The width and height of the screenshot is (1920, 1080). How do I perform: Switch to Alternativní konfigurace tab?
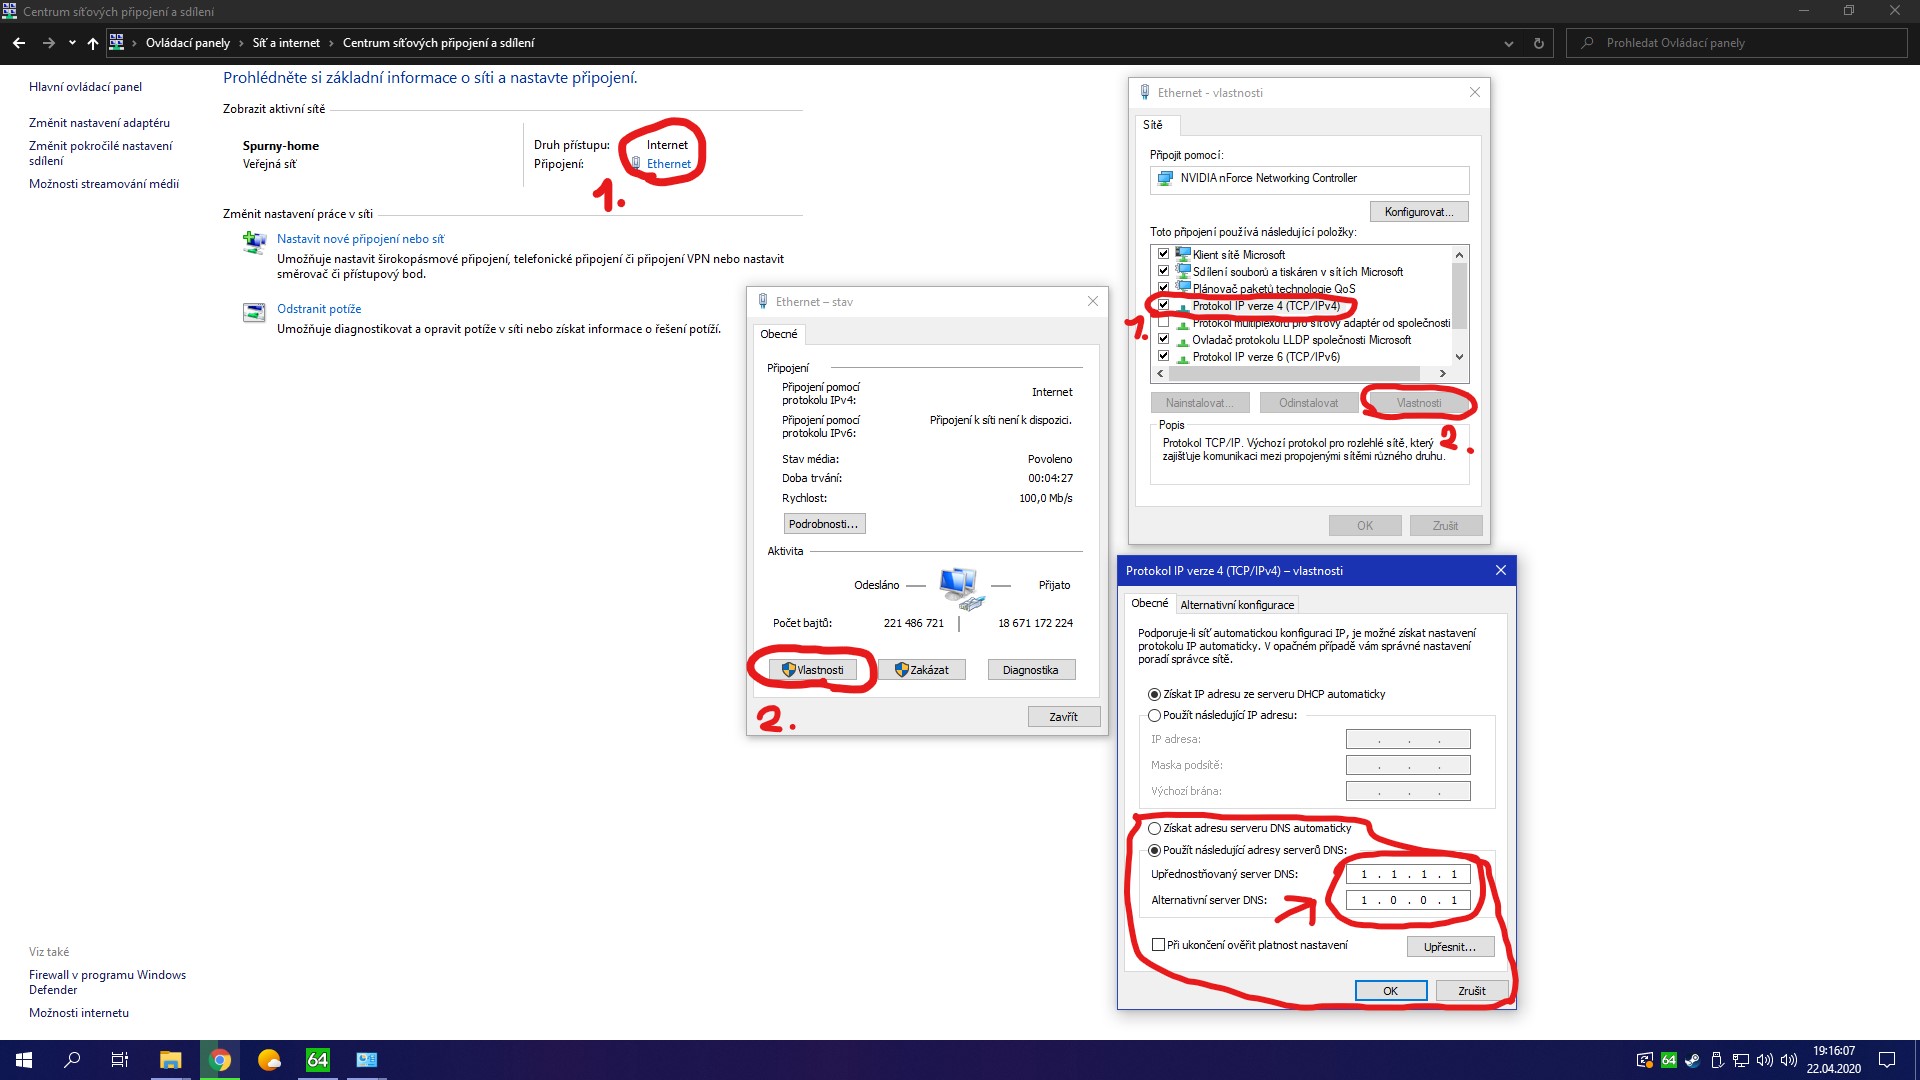[1237, 605]
